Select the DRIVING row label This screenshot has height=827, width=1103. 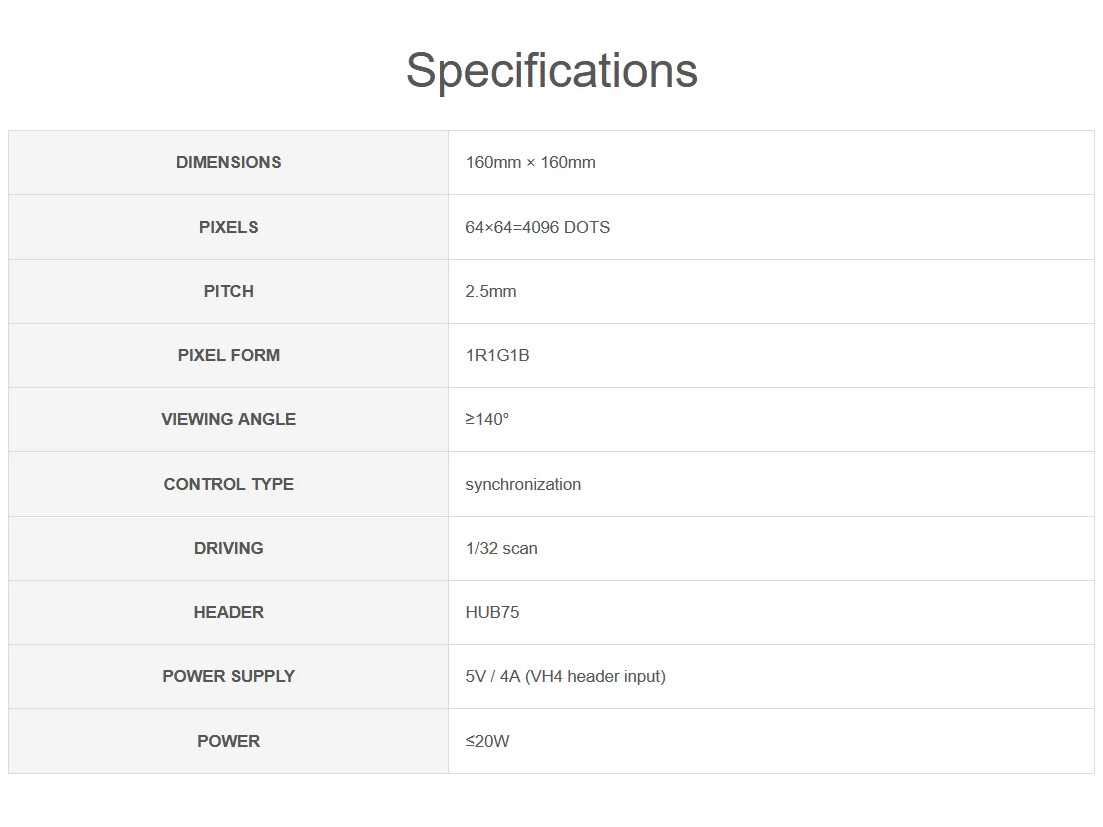click(x=229, y=548)
